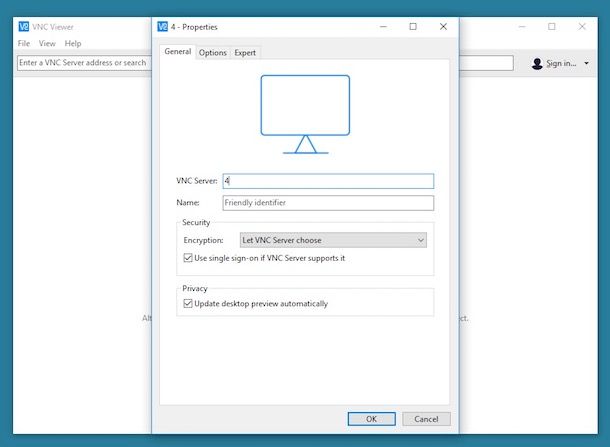
Task: Switch to the Options tab
Action: (212, 53)
